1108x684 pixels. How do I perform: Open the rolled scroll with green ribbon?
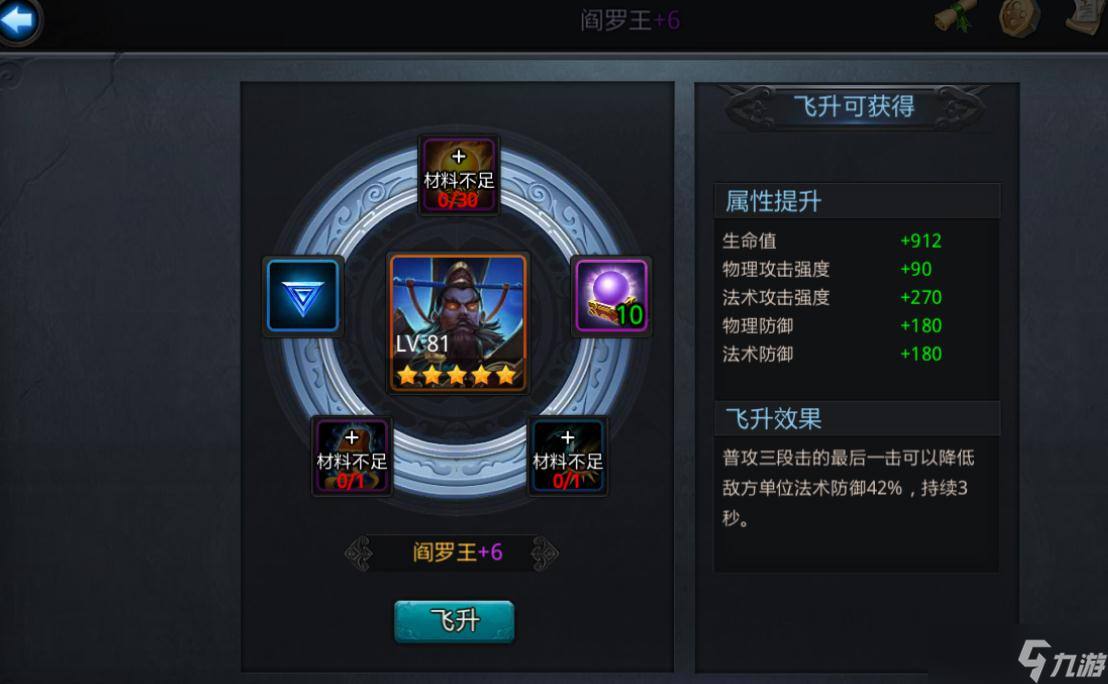(x=957, y=16)
